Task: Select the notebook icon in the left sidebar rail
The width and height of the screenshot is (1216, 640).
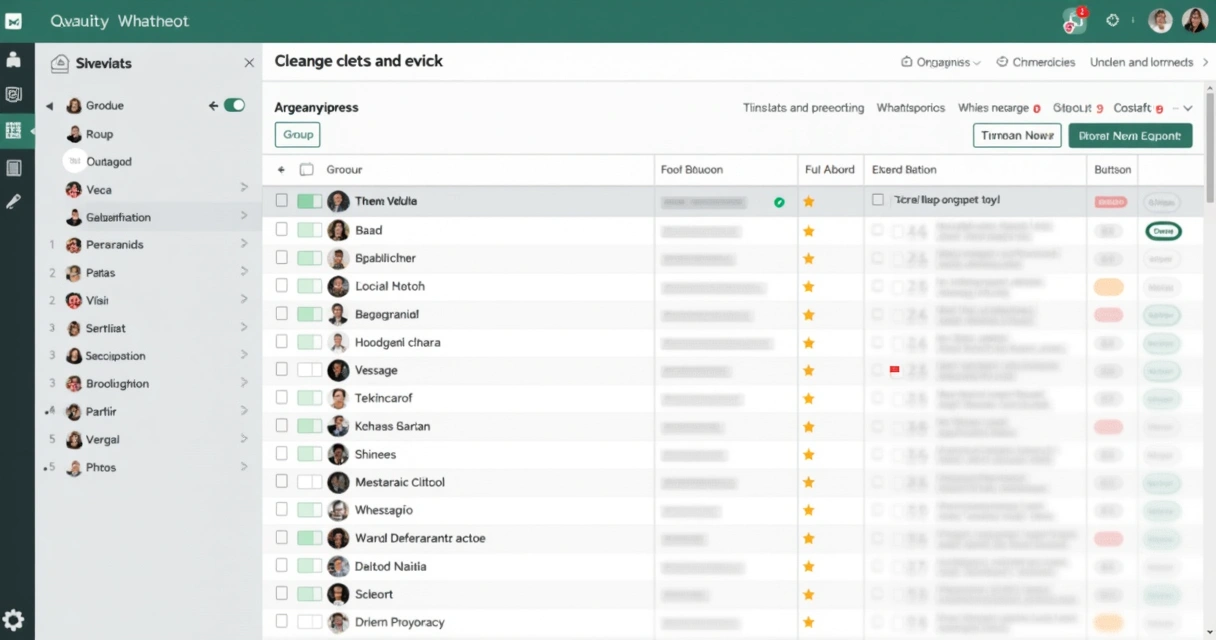Action: 13,167
